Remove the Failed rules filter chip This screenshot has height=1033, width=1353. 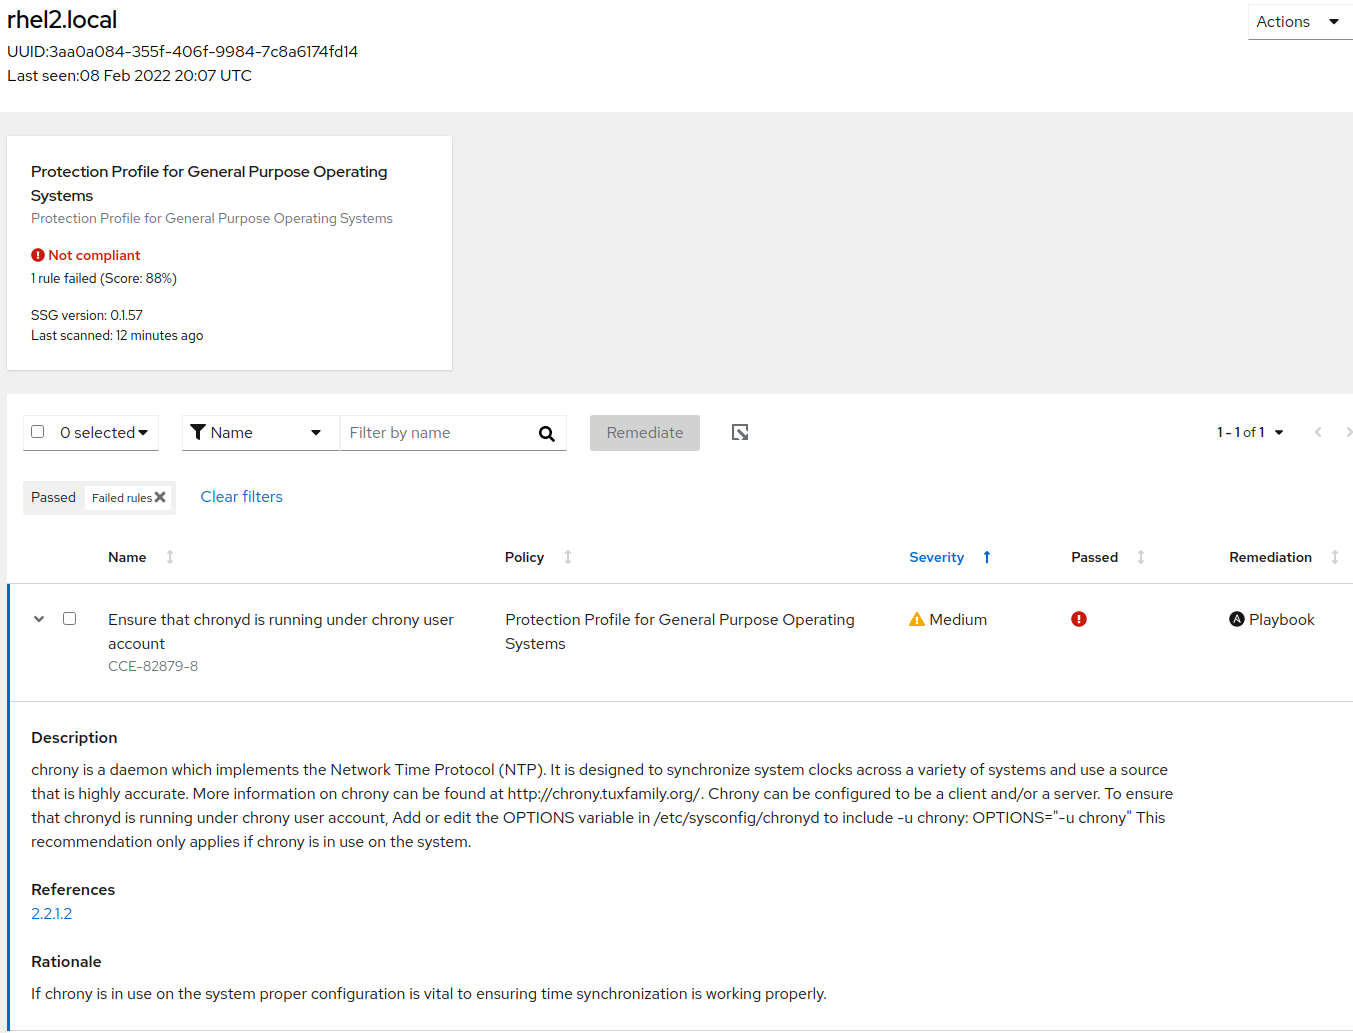click(x=160, y=497)
